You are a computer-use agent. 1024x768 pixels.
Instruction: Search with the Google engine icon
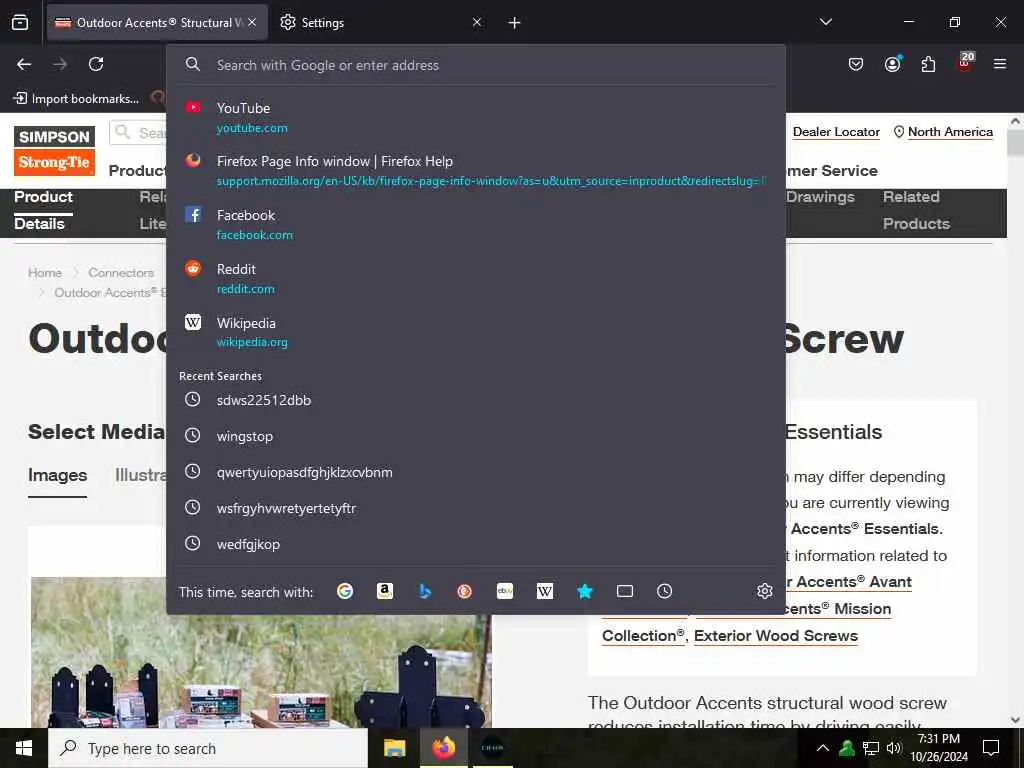pyautogui.click(x=345, y=592)
